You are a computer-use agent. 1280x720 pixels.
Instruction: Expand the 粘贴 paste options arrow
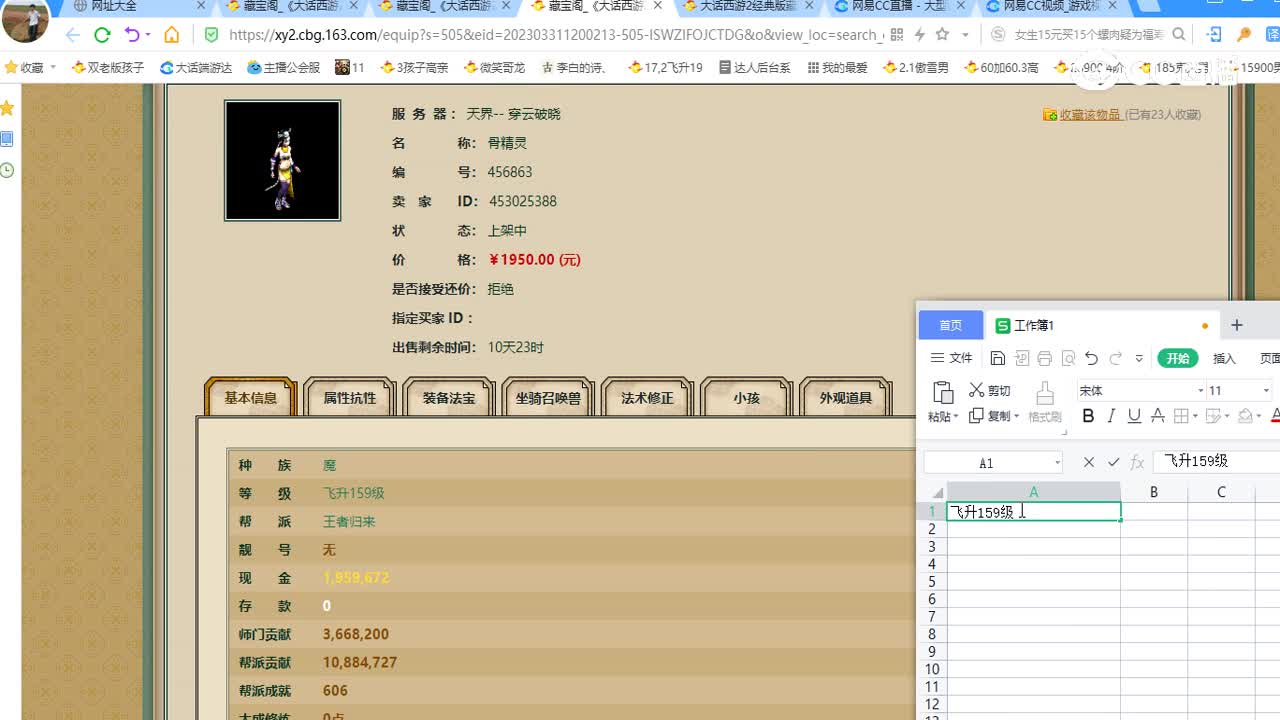957,417
